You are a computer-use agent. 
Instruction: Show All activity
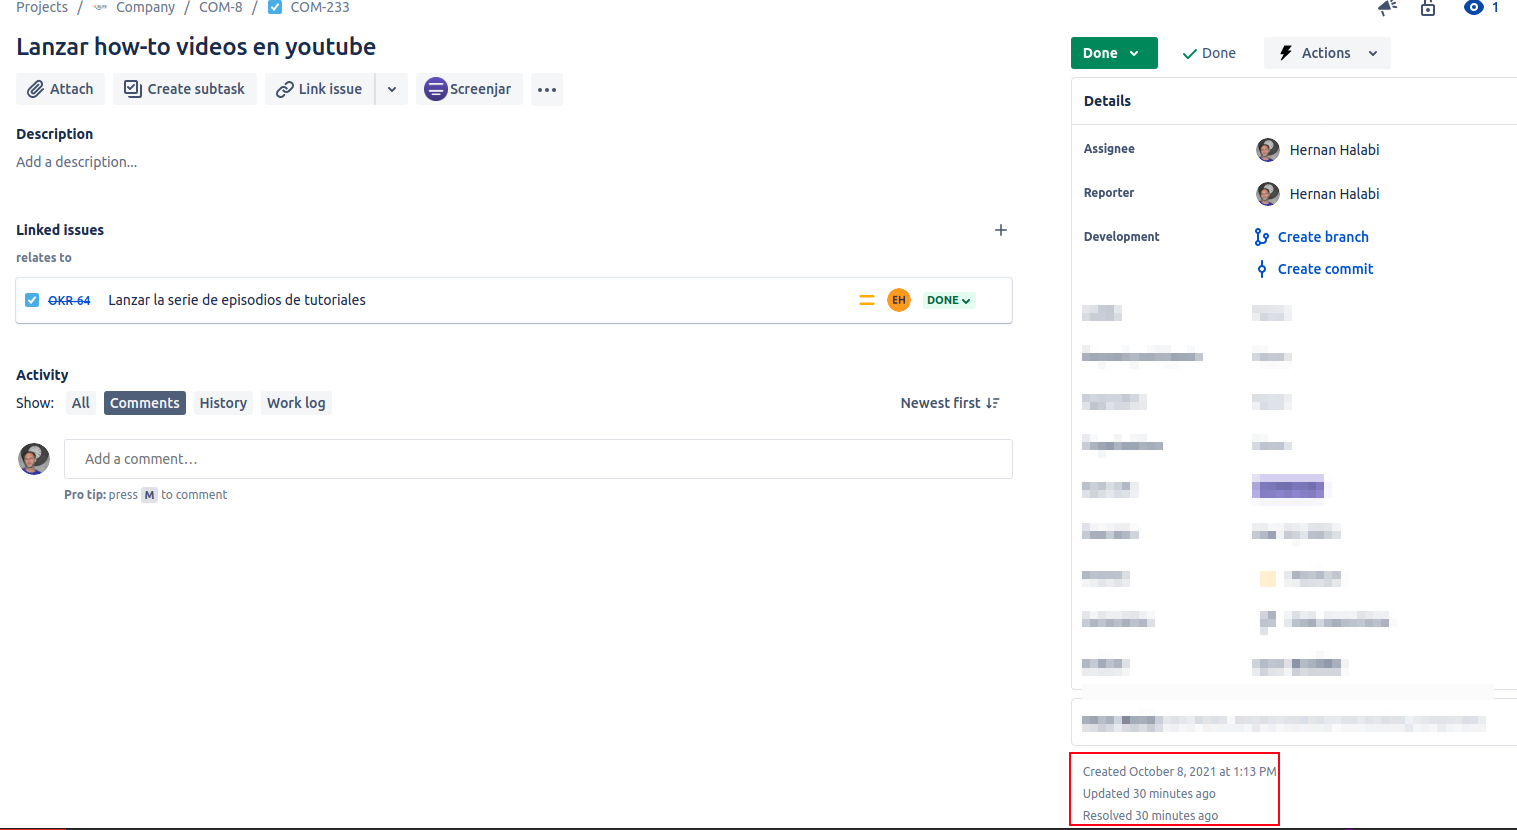(x=81, y=403)
